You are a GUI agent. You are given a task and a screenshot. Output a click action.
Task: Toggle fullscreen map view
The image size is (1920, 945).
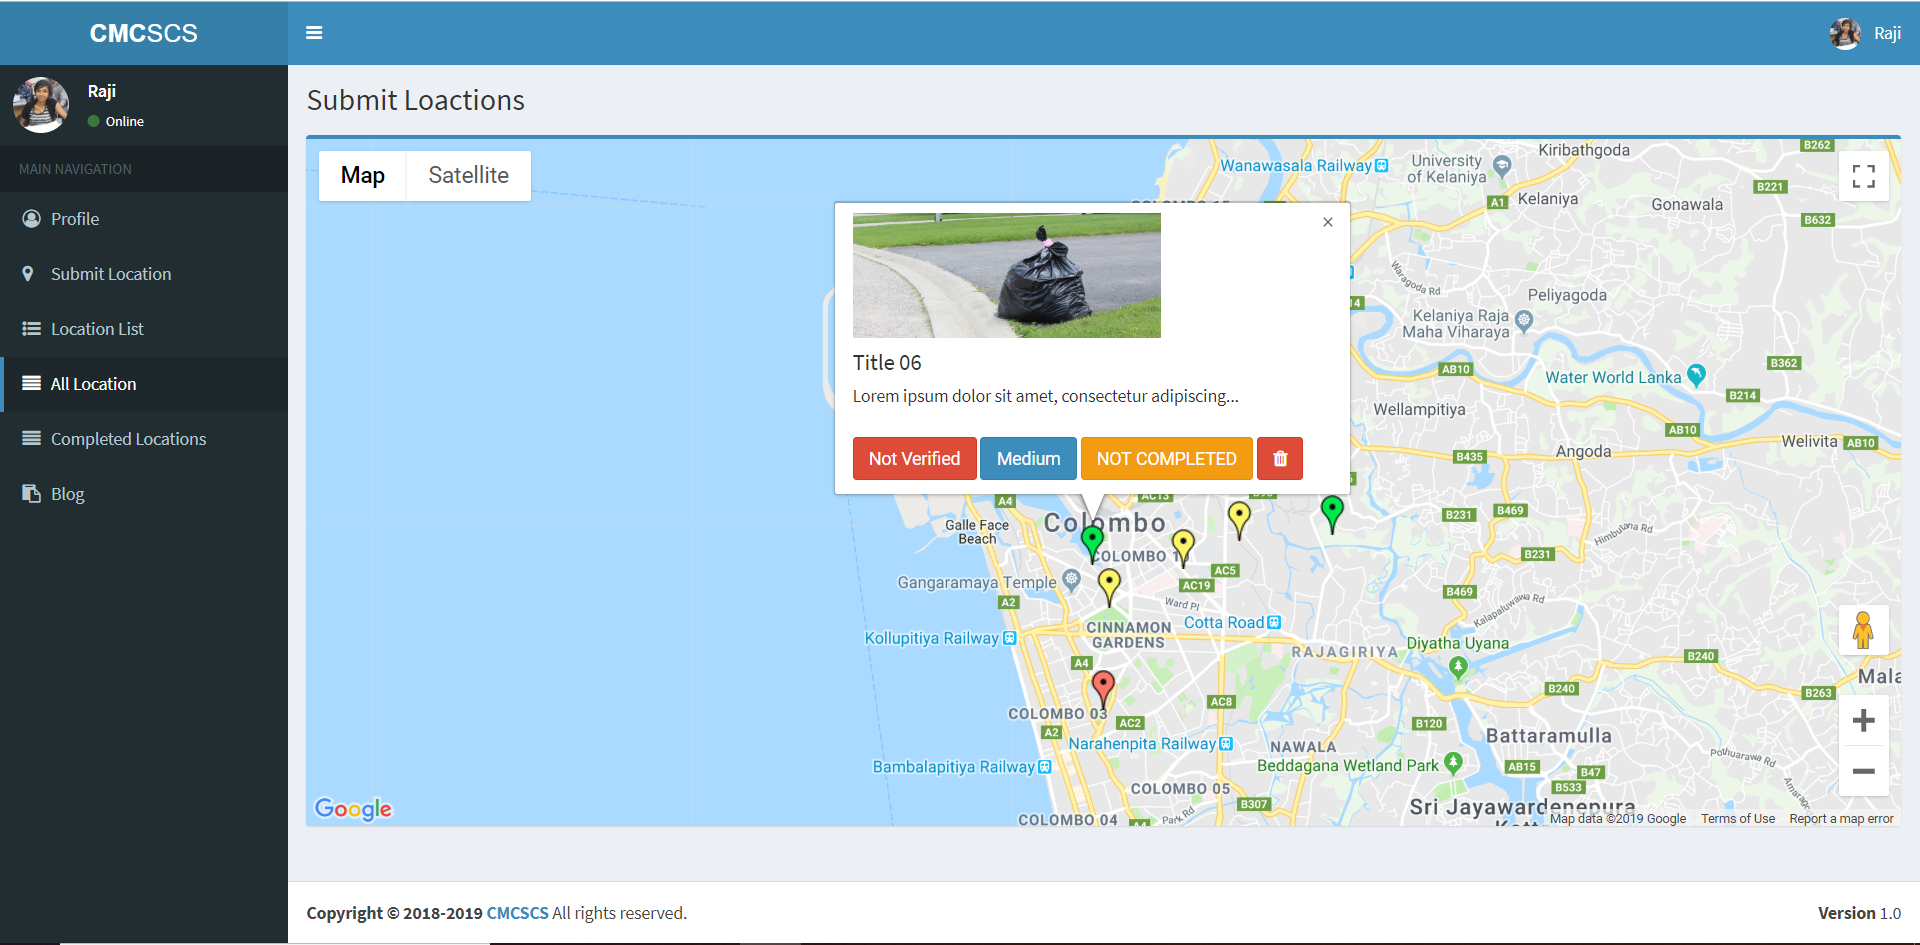pyautogui.click(x=1863, y=176)
